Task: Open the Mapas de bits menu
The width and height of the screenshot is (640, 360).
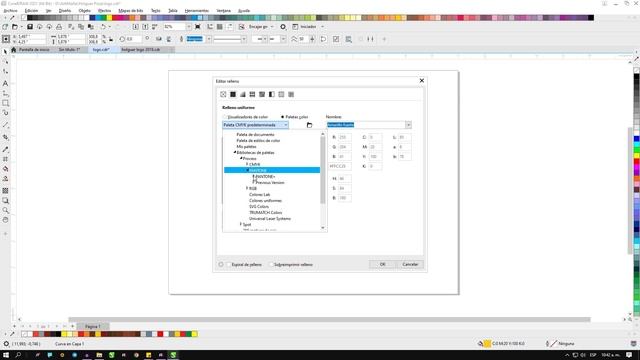Action: [x=131, y=11]
